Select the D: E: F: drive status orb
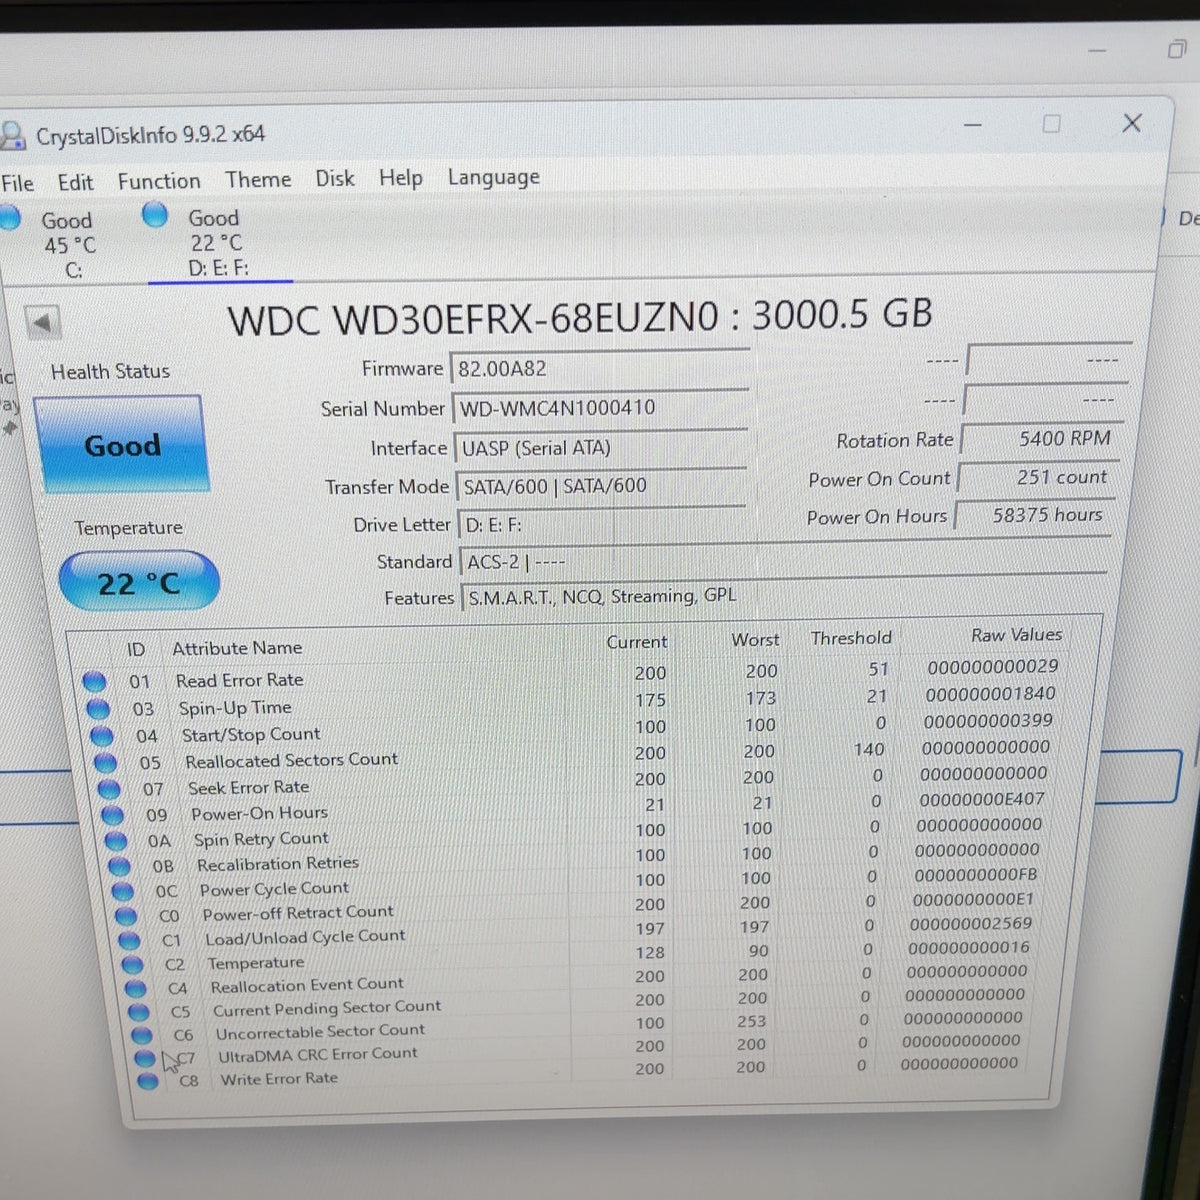The height and width of the screenshot is (1200, 1200). pyautogui.click(x=155, y=214)
